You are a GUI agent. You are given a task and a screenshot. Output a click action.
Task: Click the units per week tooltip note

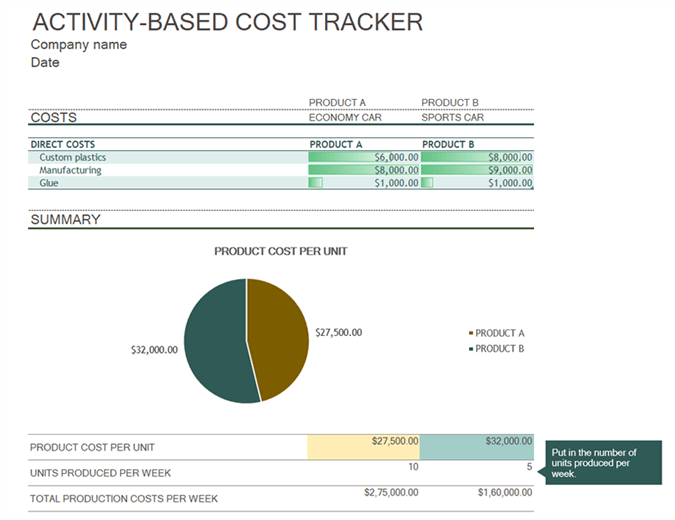(x=603, y=463)
